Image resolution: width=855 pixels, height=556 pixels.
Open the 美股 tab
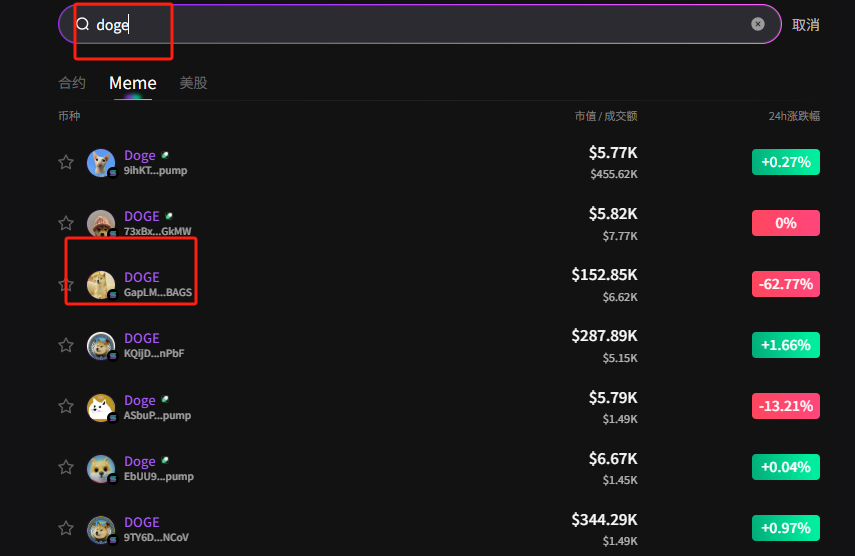click(194, 83)
